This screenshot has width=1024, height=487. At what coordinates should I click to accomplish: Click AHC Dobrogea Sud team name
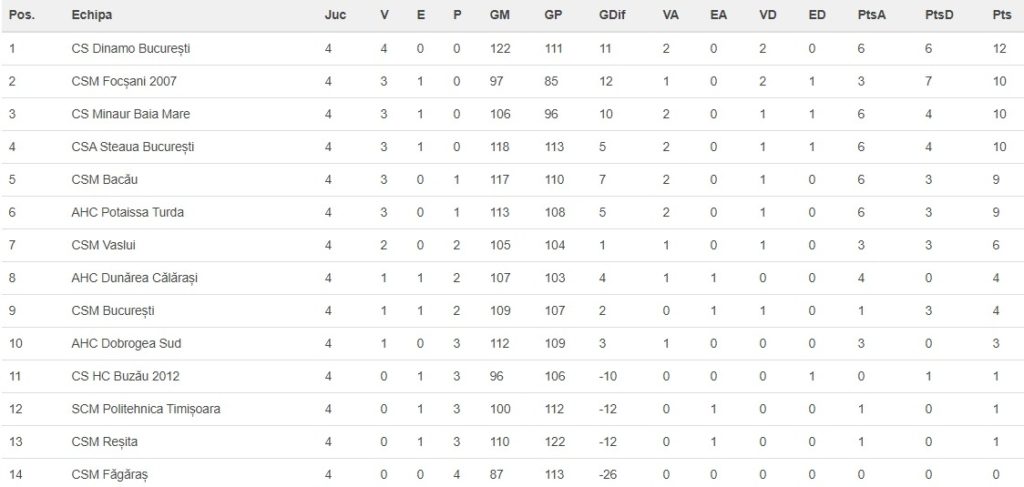coord(126,343)
